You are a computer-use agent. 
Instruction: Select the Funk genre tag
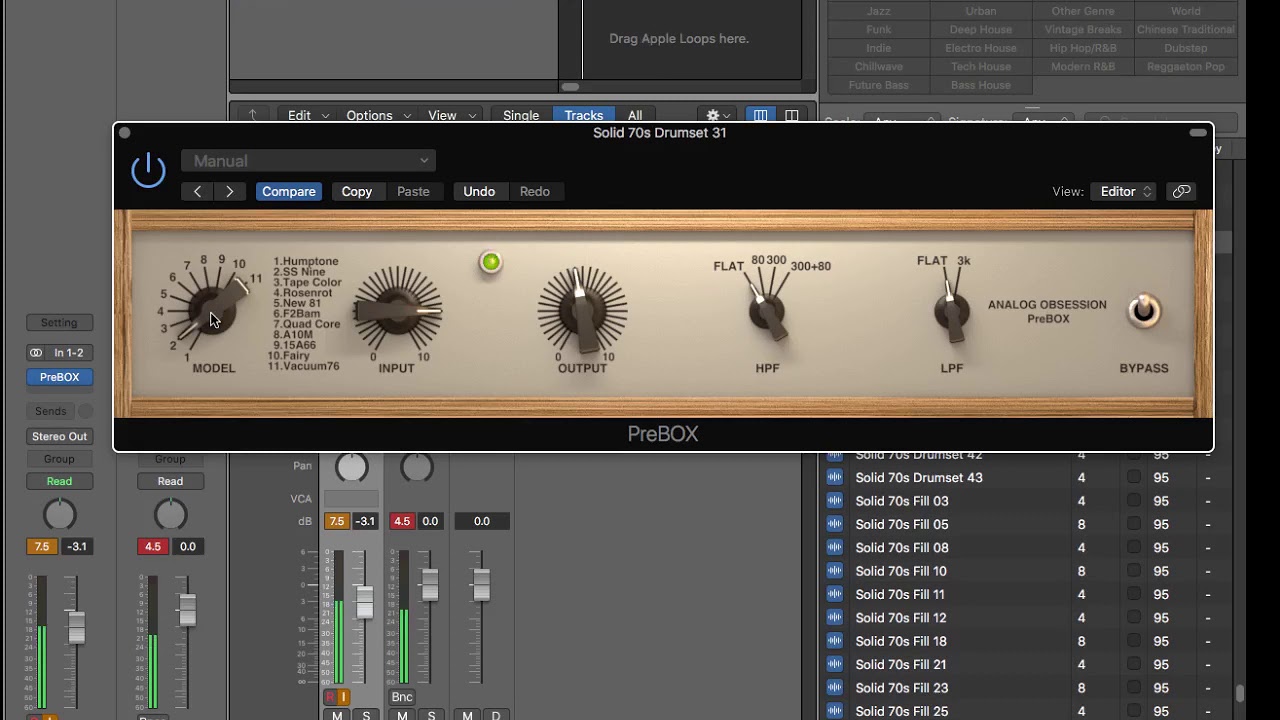(x=879, y=30)
